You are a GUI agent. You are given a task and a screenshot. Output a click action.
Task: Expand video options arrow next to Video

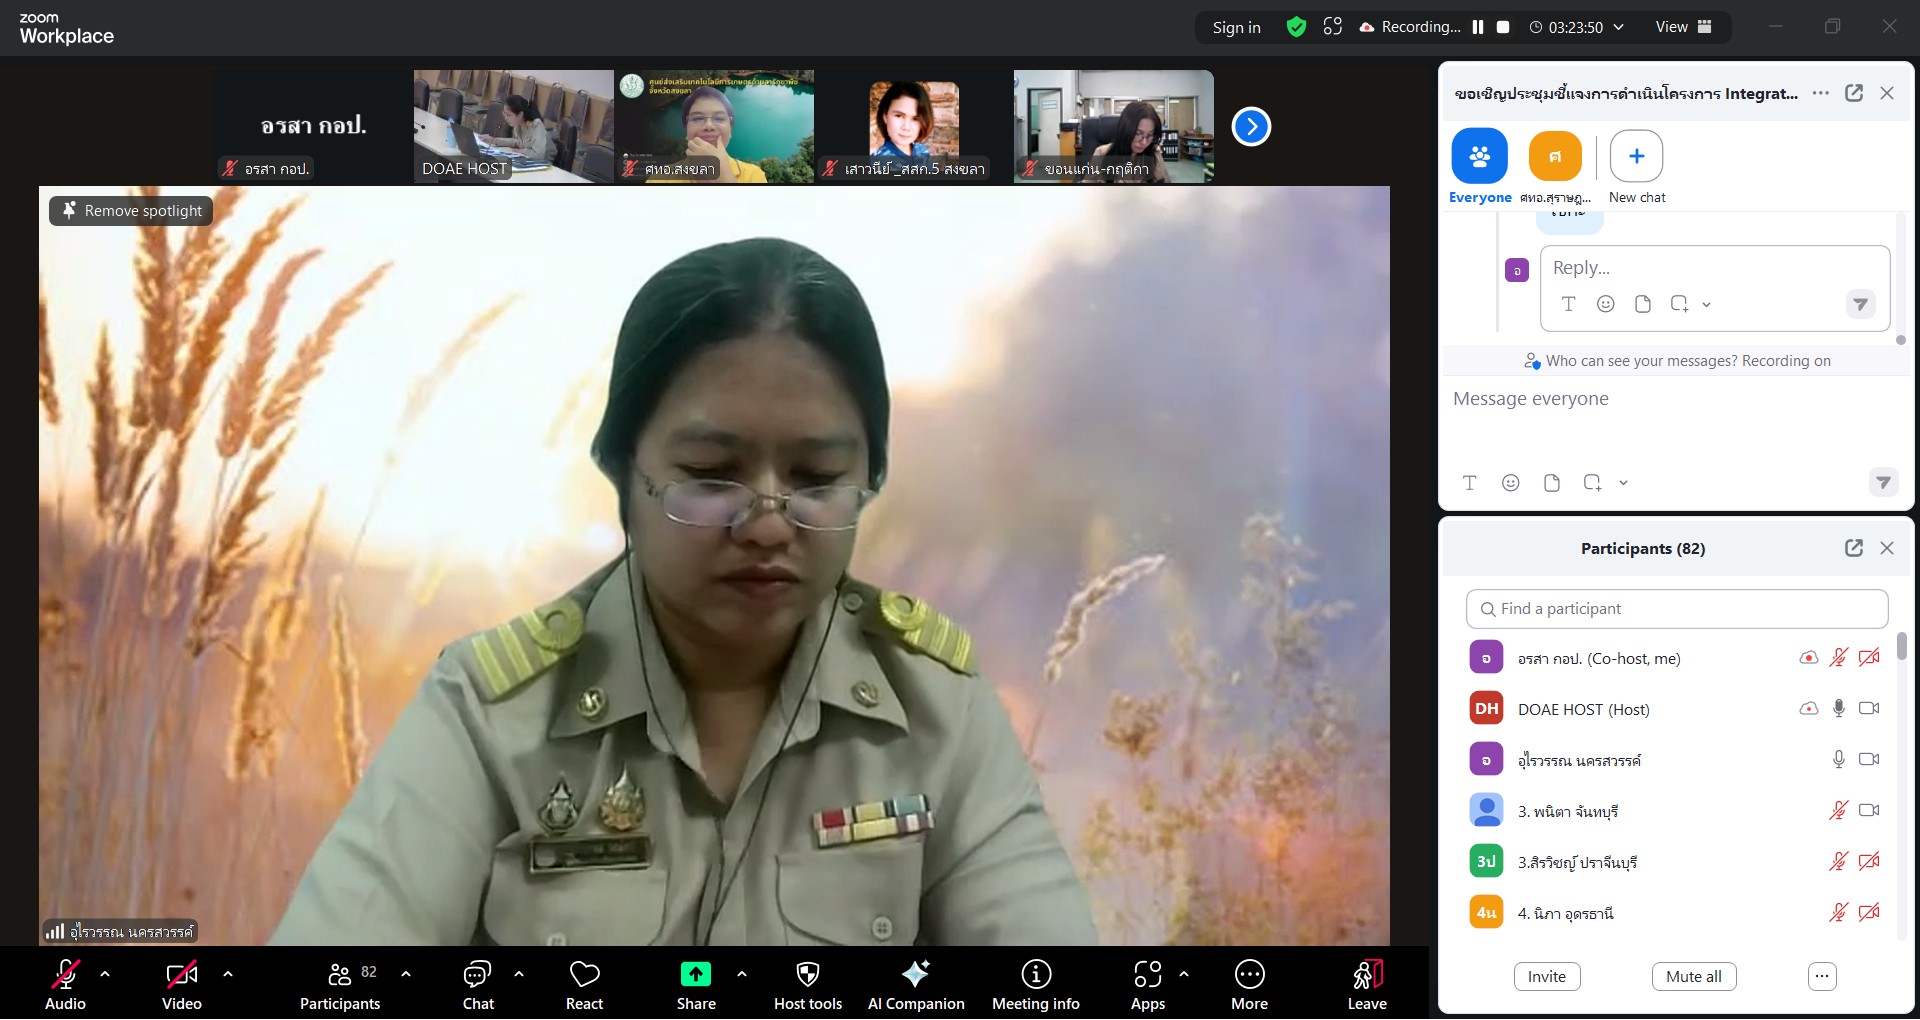pyautogui.click(x=228, y=973)
